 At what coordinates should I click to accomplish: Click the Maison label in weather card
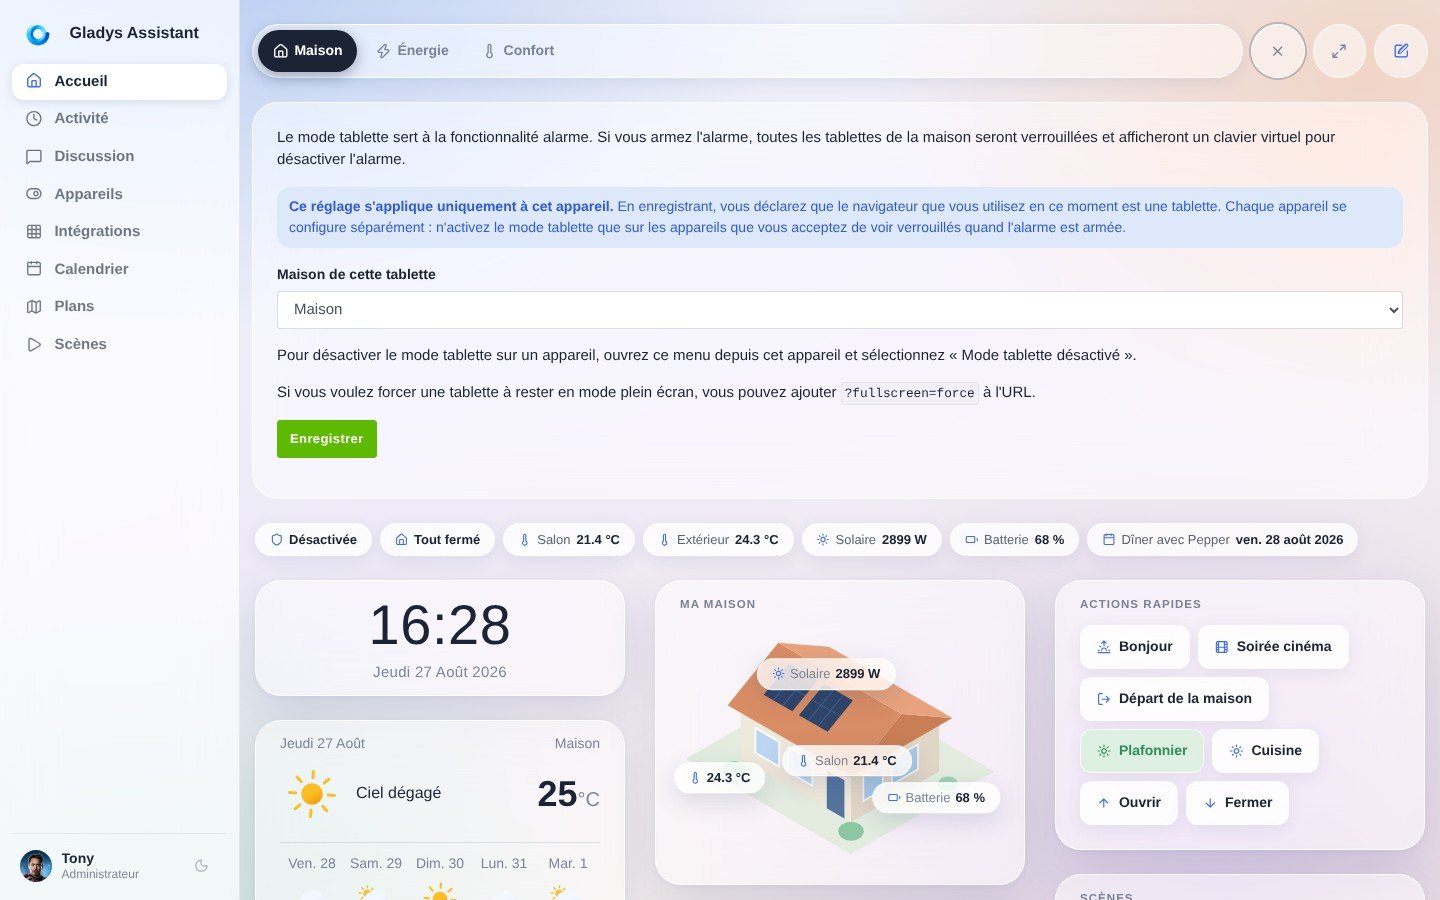[577, 744]
